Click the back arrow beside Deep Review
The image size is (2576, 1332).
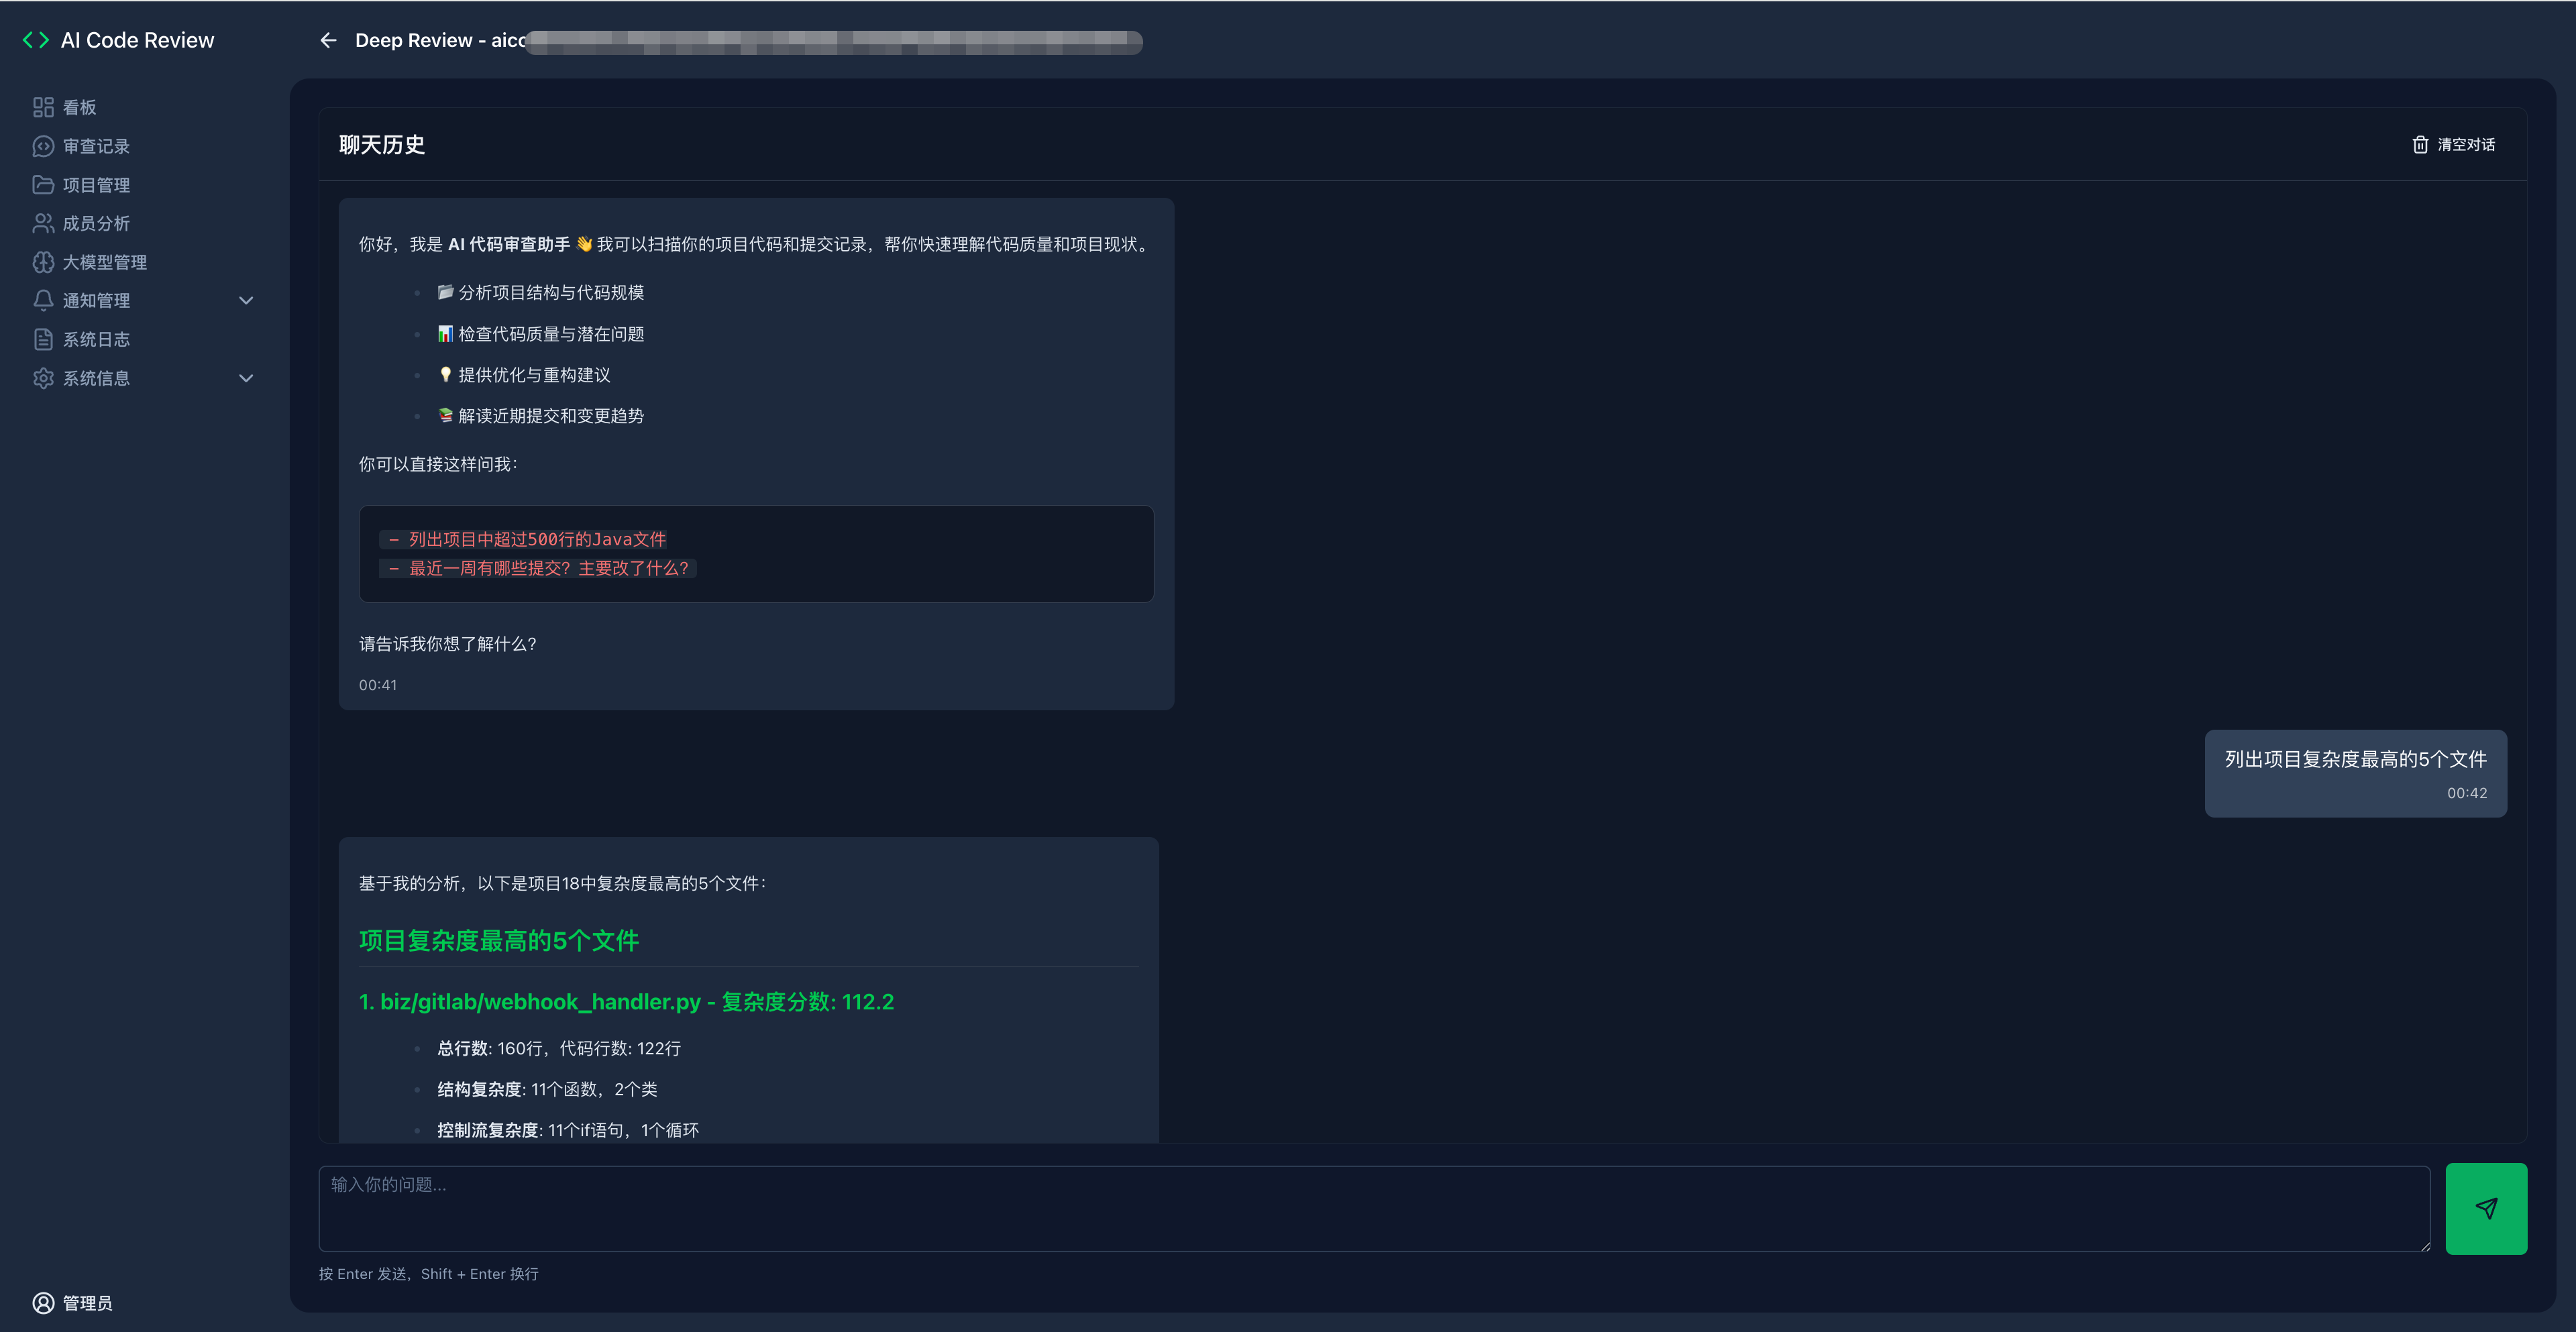(x=328, y=40)
